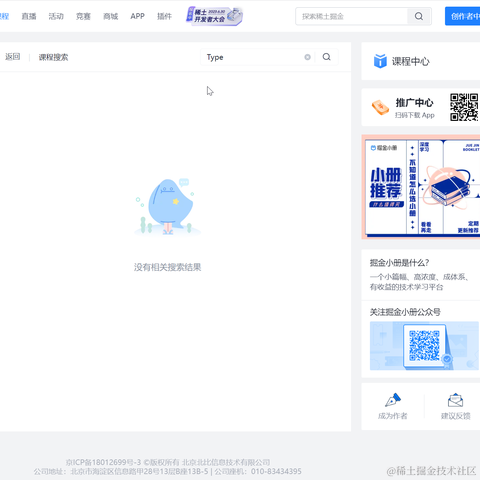Open the 稀土开发者大会 banner
This screenshot has height=480, width=480.
click(x=214, y=16)
